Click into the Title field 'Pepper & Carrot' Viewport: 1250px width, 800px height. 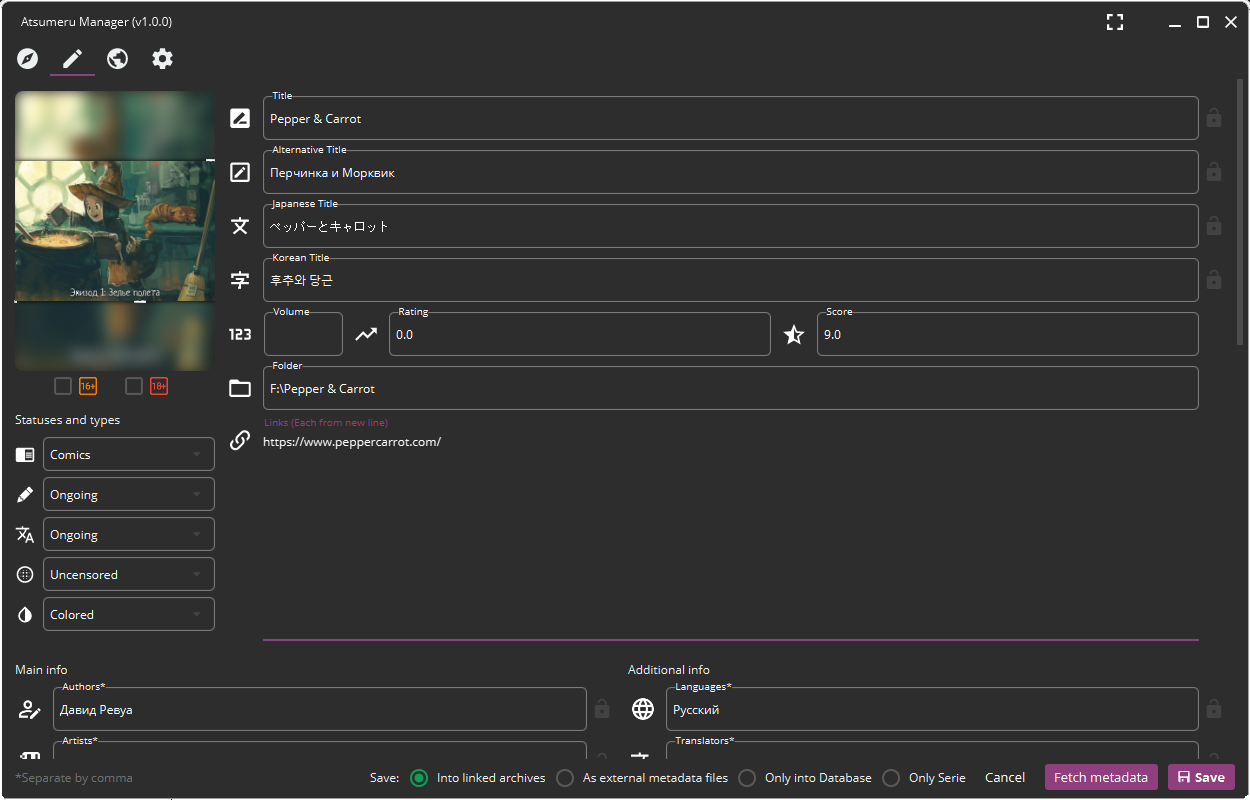point(731,118)
